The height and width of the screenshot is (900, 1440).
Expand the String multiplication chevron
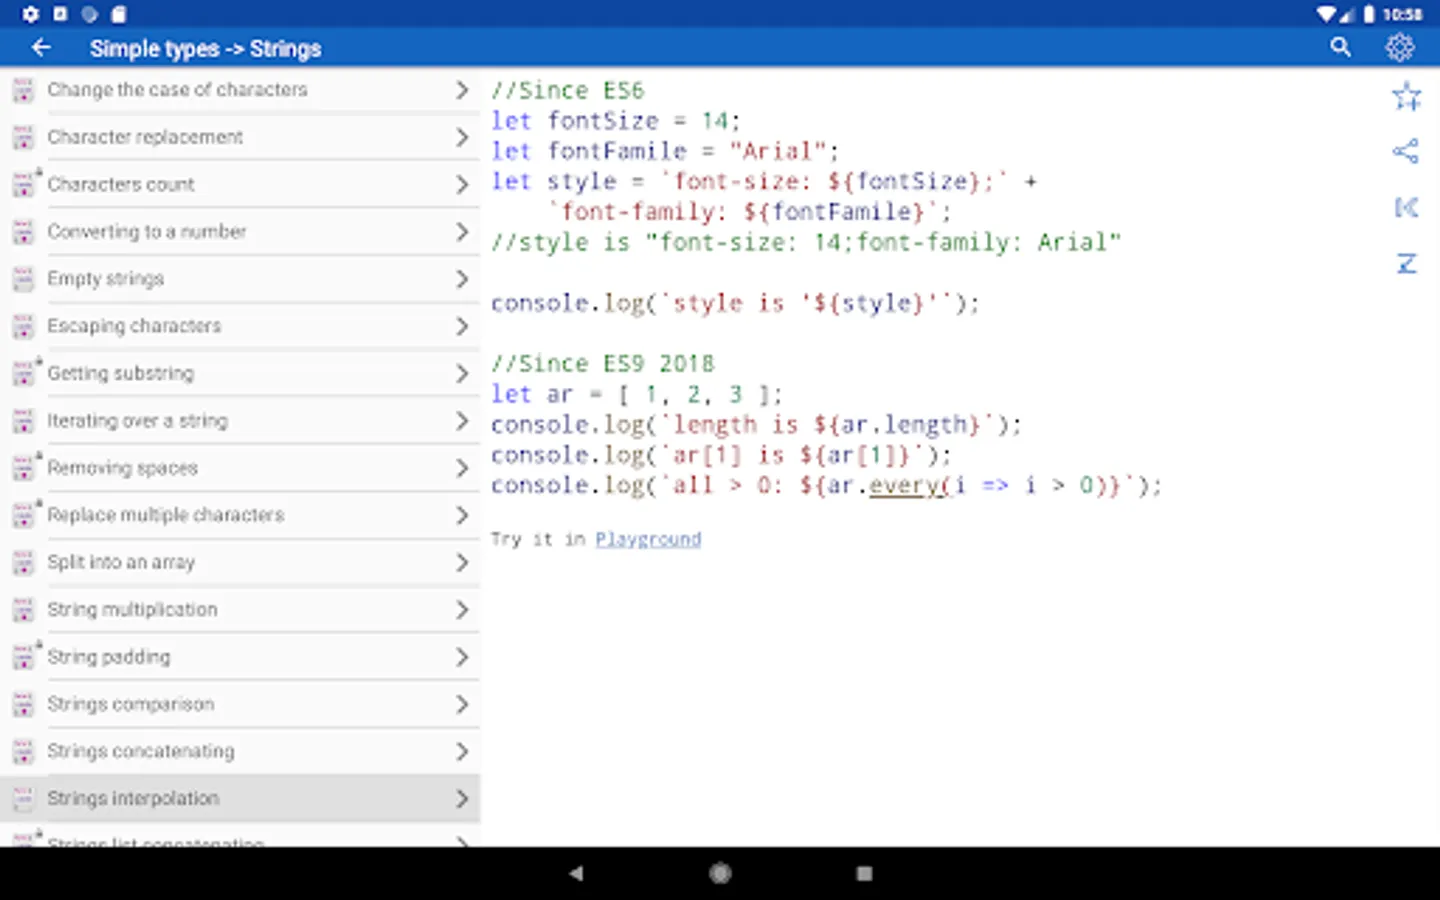coord(461,609)
